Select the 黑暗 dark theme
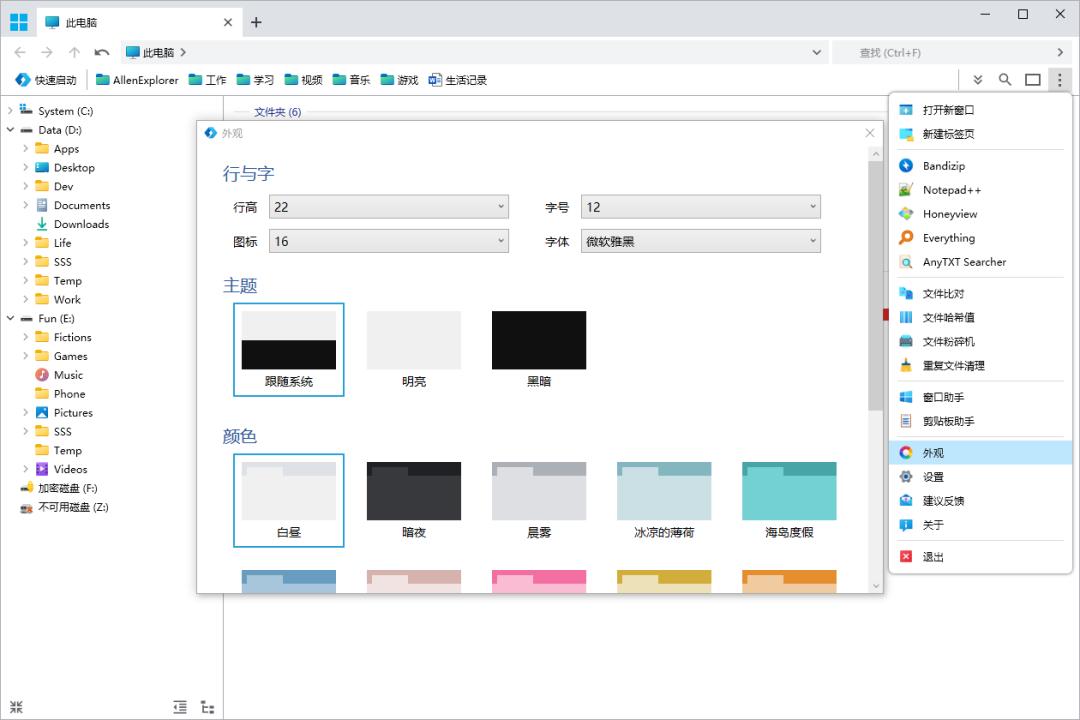1080x720 pixels. point(538,340)
